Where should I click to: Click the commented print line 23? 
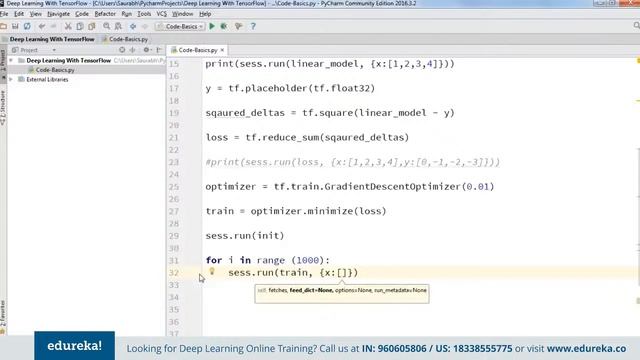[353, 162]
